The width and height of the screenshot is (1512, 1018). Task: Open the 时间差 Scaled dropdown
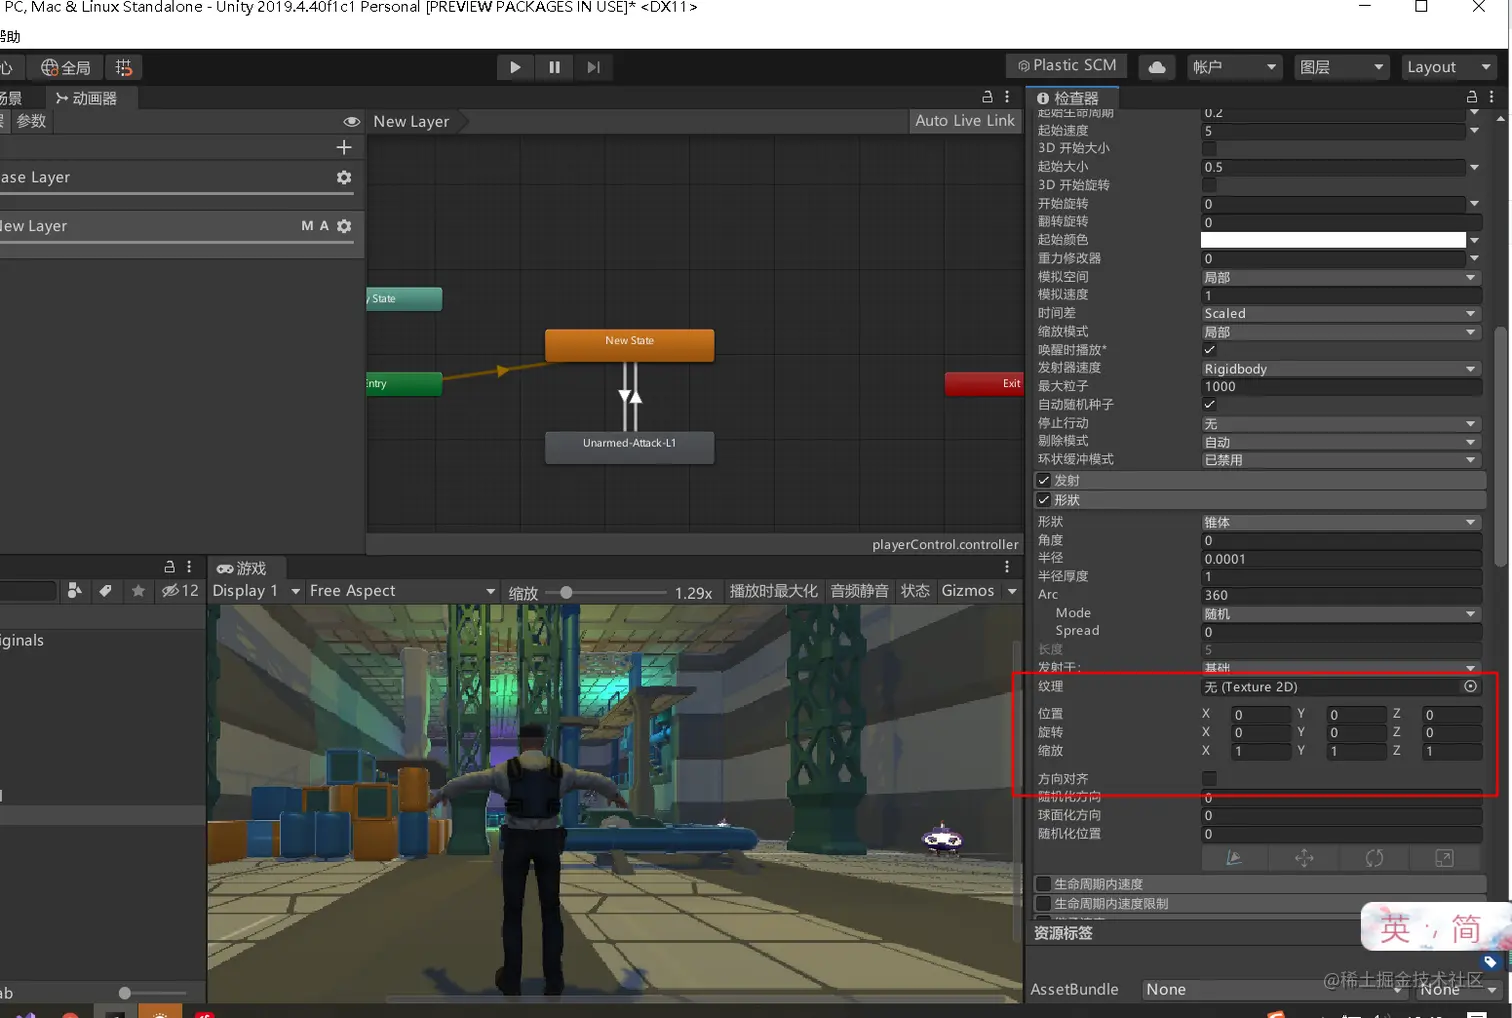point(1341,314)
